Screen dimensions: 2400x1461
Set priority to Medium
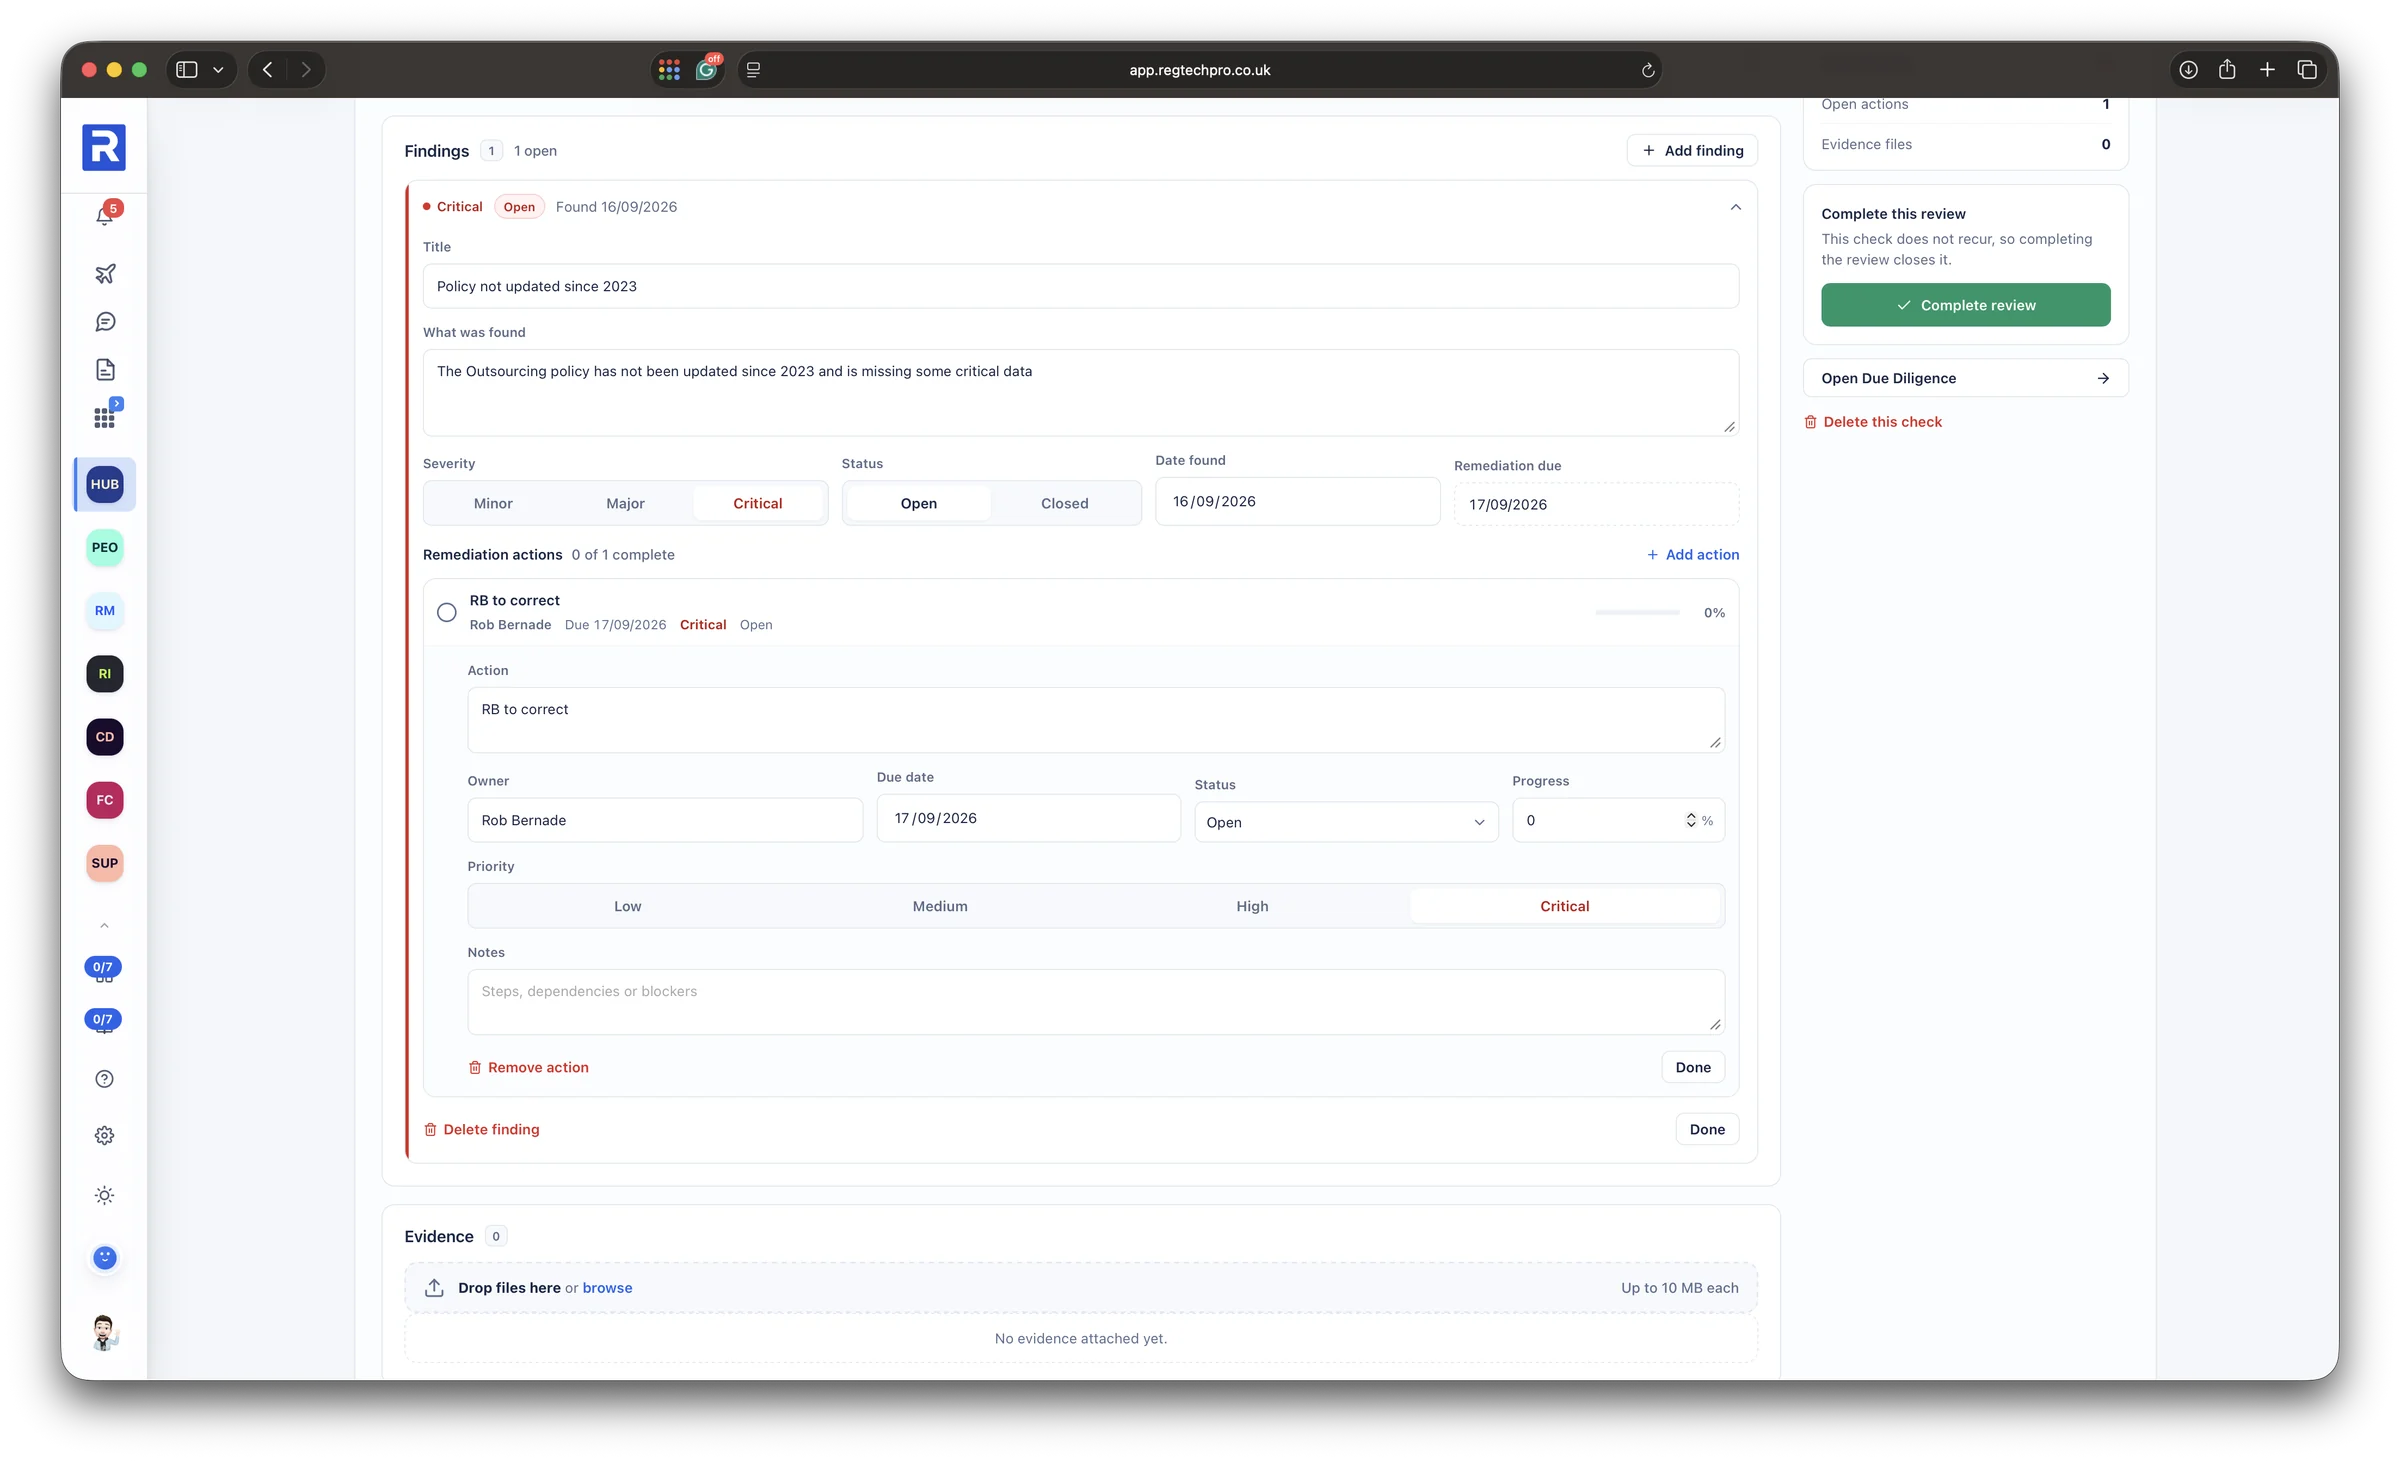tap(940, 906)
